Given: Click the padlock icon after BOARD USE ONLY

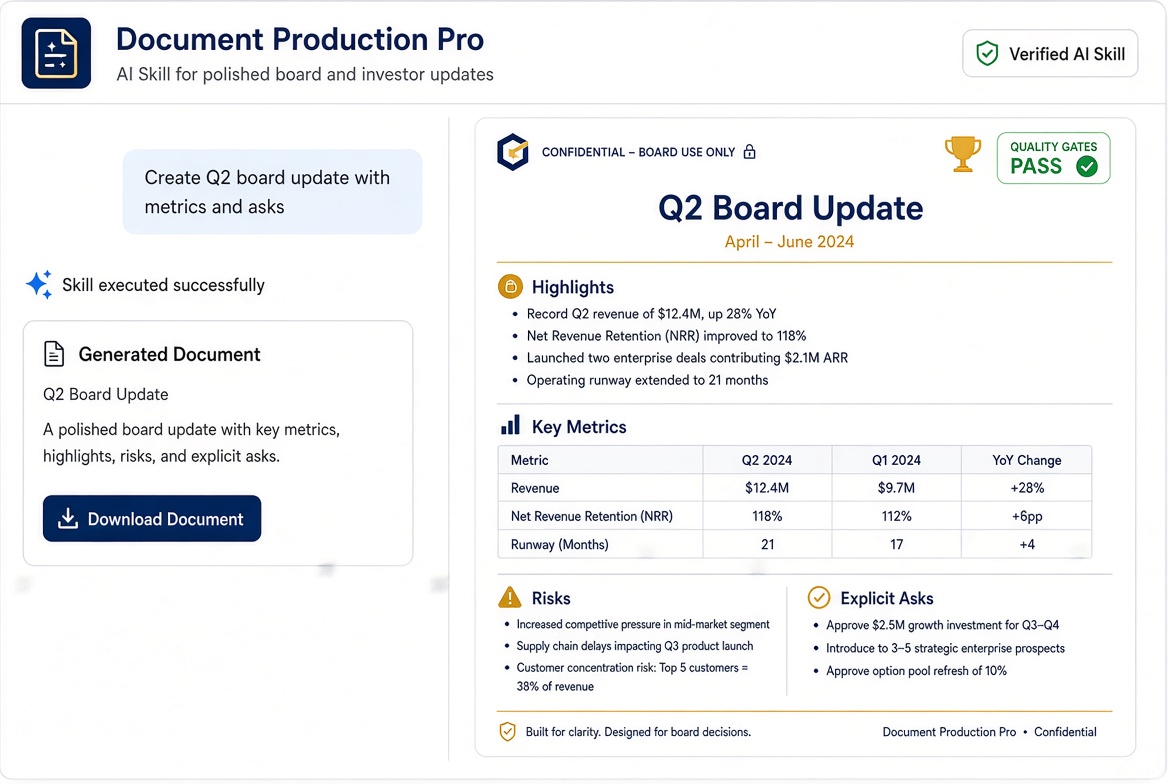Looking at the screenshot, I should point(749,152).
